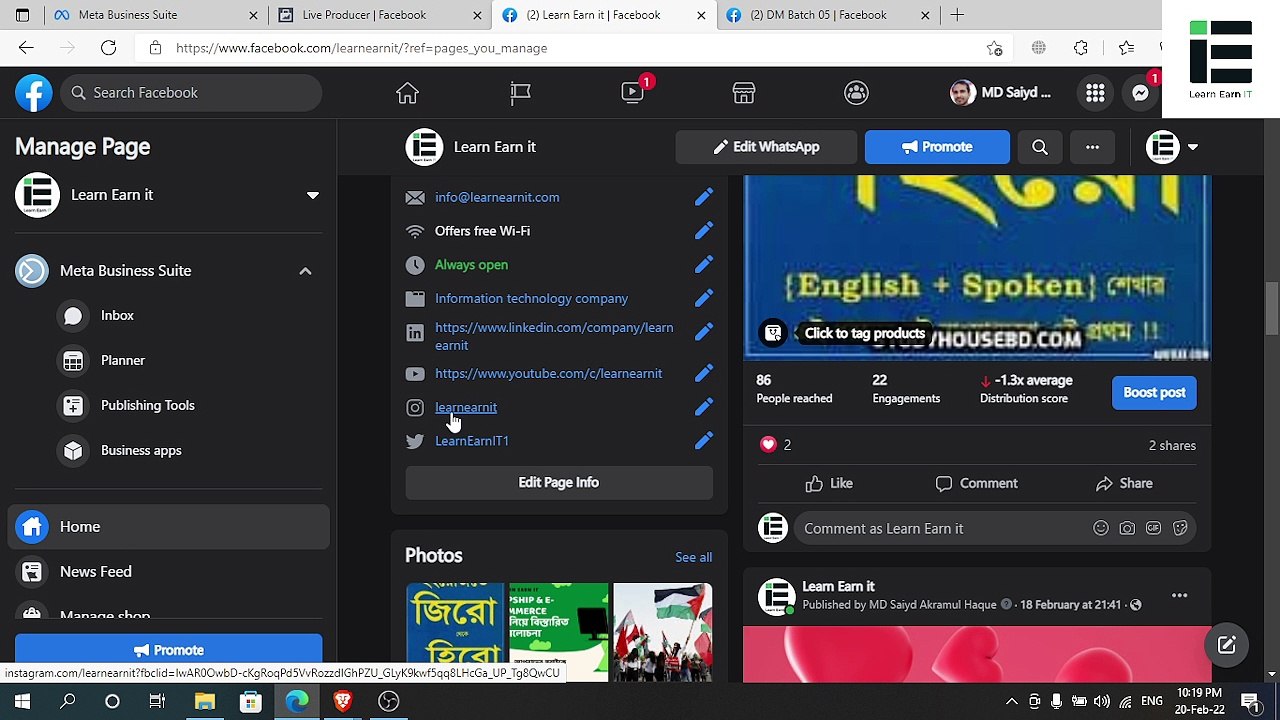Open Brave browser from the taskbar
Screen dimensions: 1280x720
[x=343, y=702]
